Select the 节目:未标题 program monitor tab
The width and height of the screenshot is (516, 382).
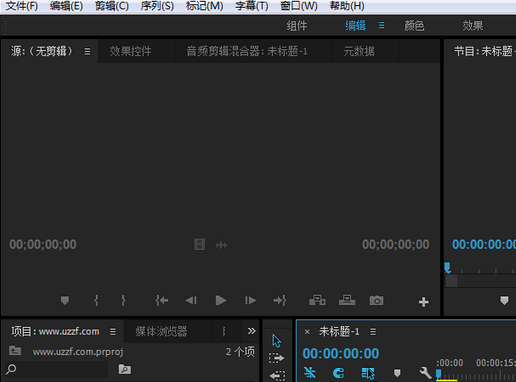485,51
